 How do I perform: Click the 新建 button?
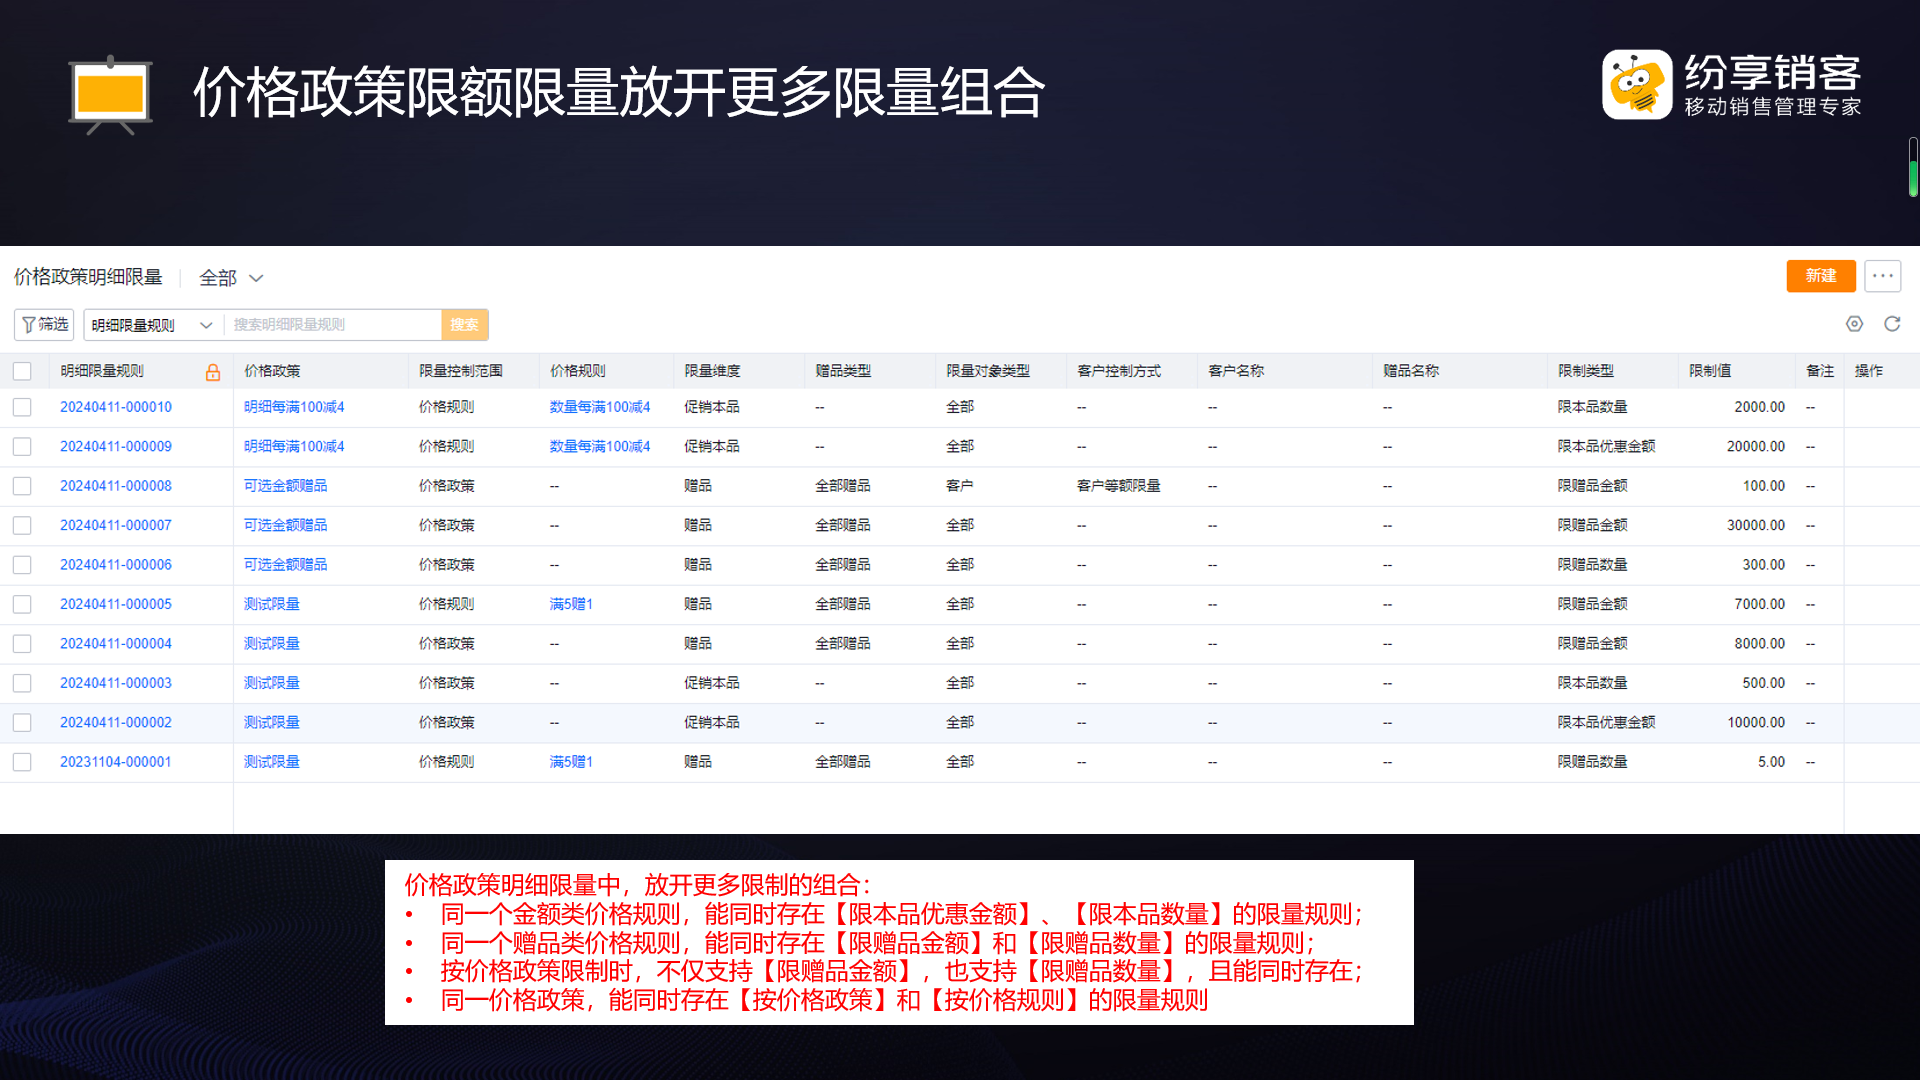1820,276
